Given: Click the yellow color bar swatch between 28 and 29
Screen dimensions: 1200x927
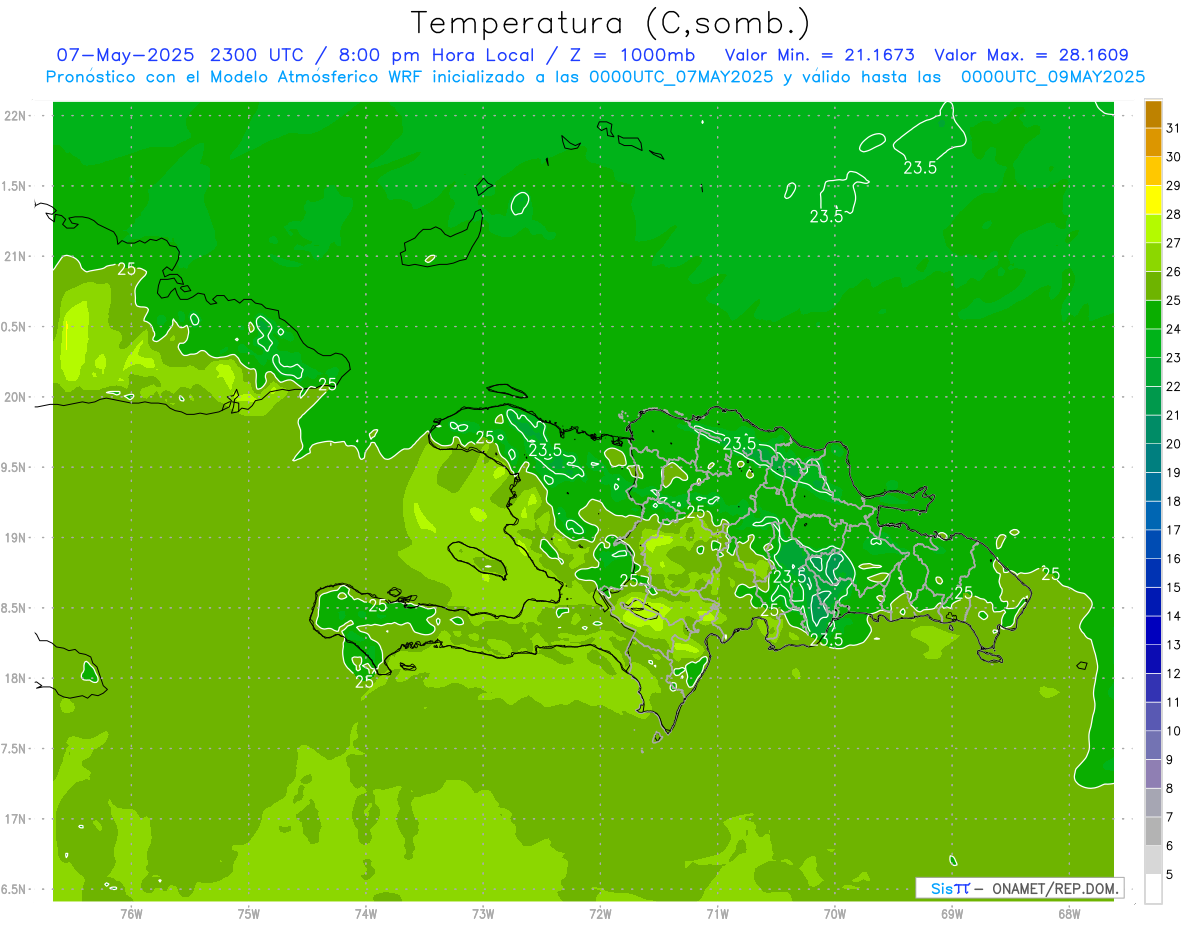Looking at the screenshot, I should [1153, 201].
